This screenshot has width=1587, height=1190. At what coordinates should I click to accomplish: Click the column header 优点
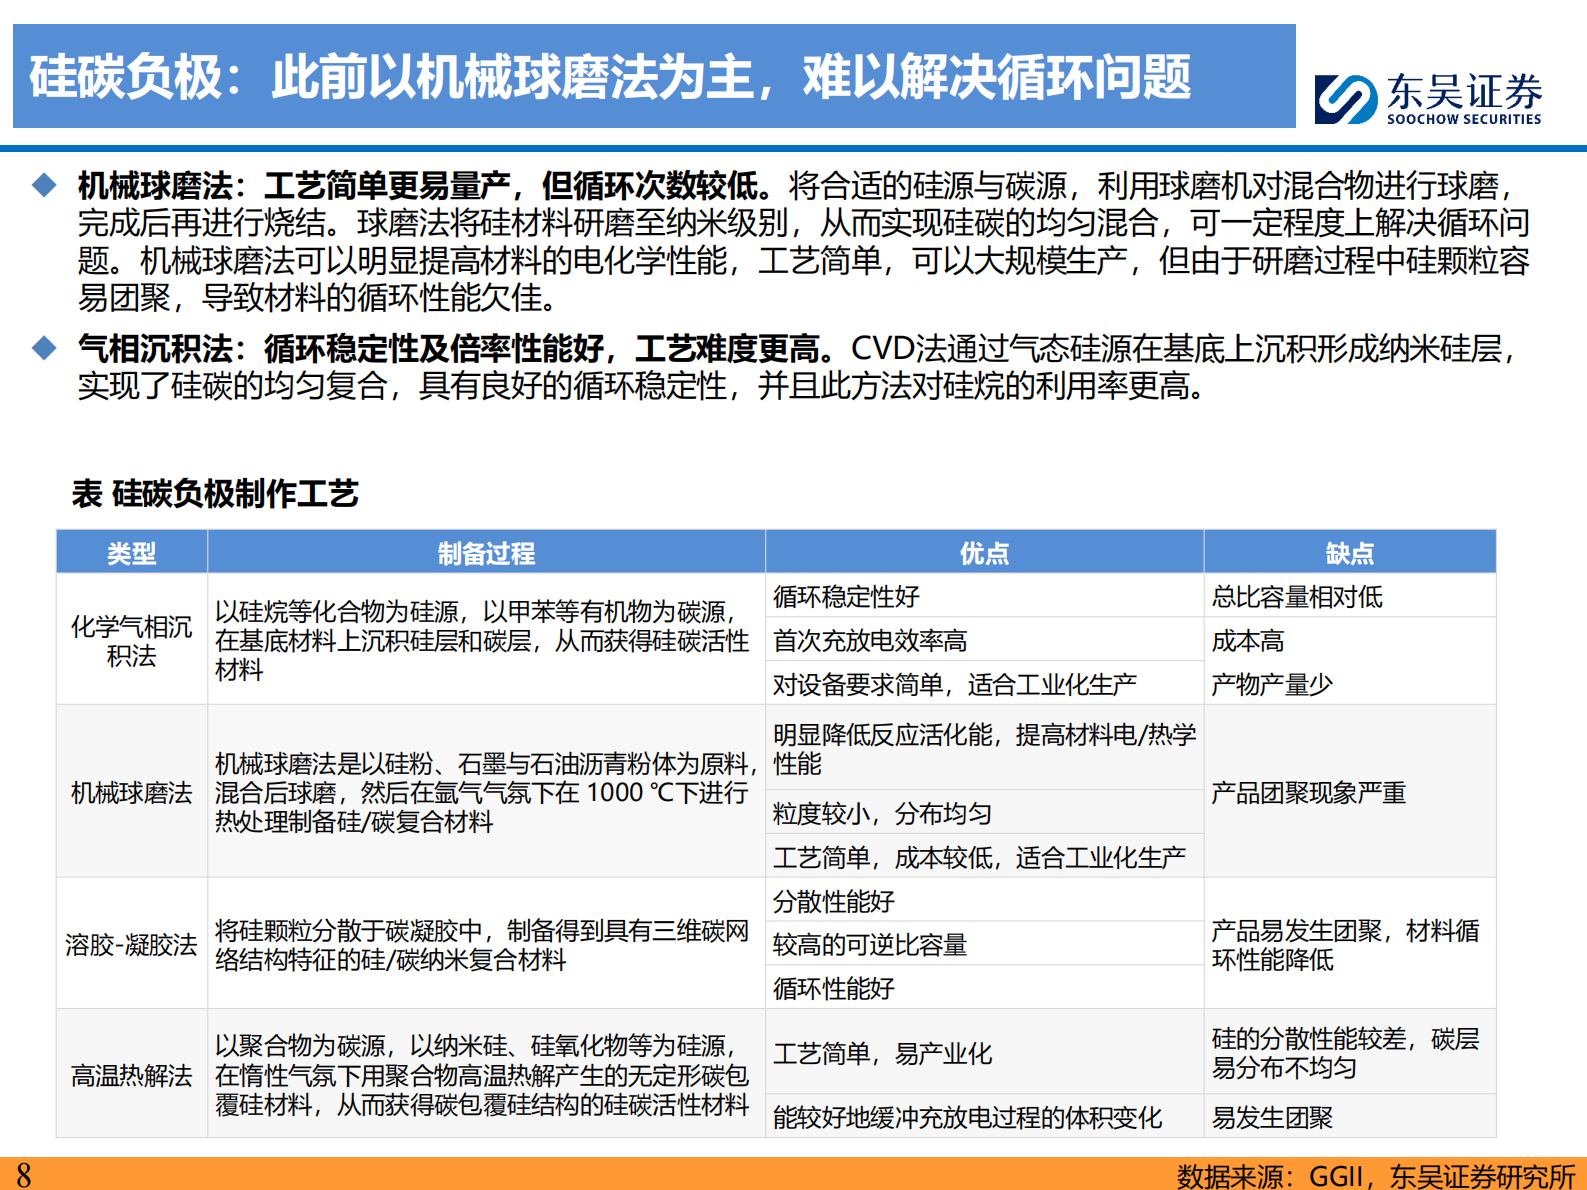pos(984,552)
